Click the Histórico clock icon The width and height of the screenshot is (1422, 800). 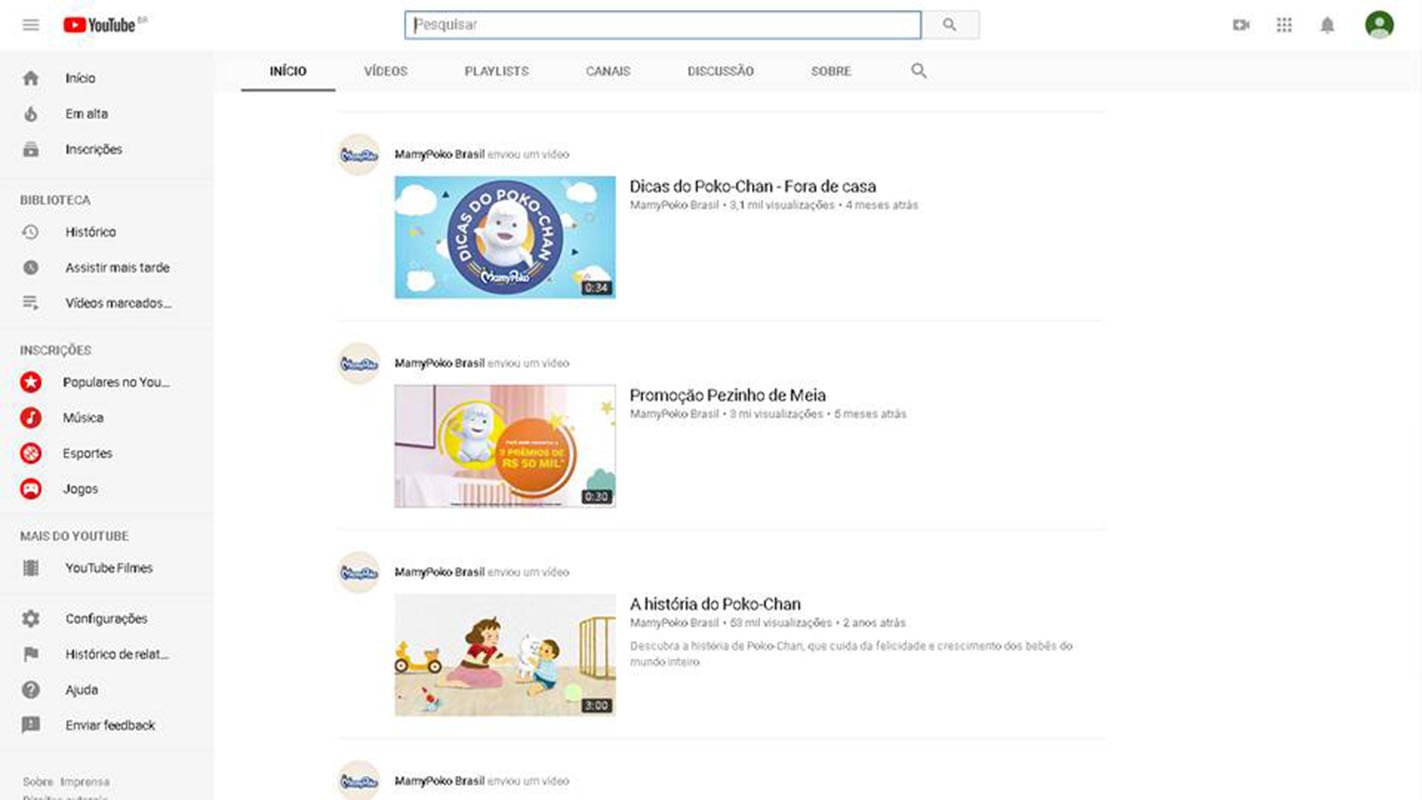point(31,232)
